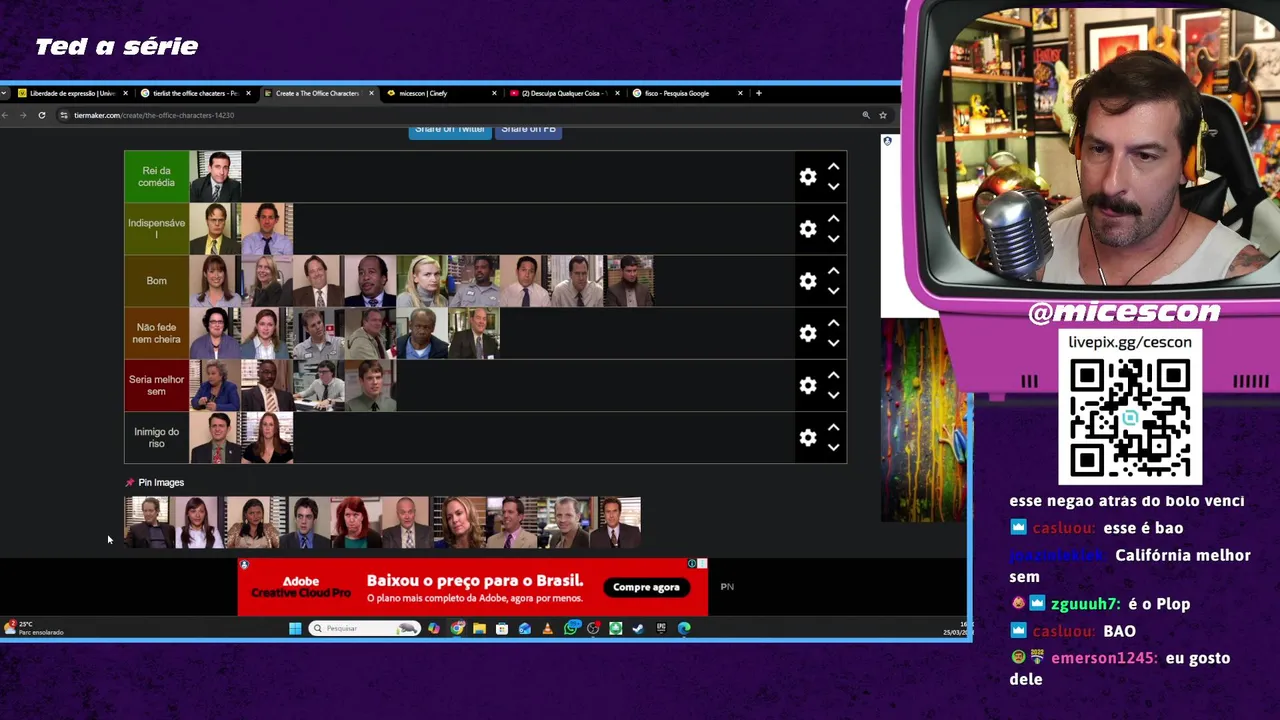
Task: Move Bom tier down with arrow
Action: [833, 291]
